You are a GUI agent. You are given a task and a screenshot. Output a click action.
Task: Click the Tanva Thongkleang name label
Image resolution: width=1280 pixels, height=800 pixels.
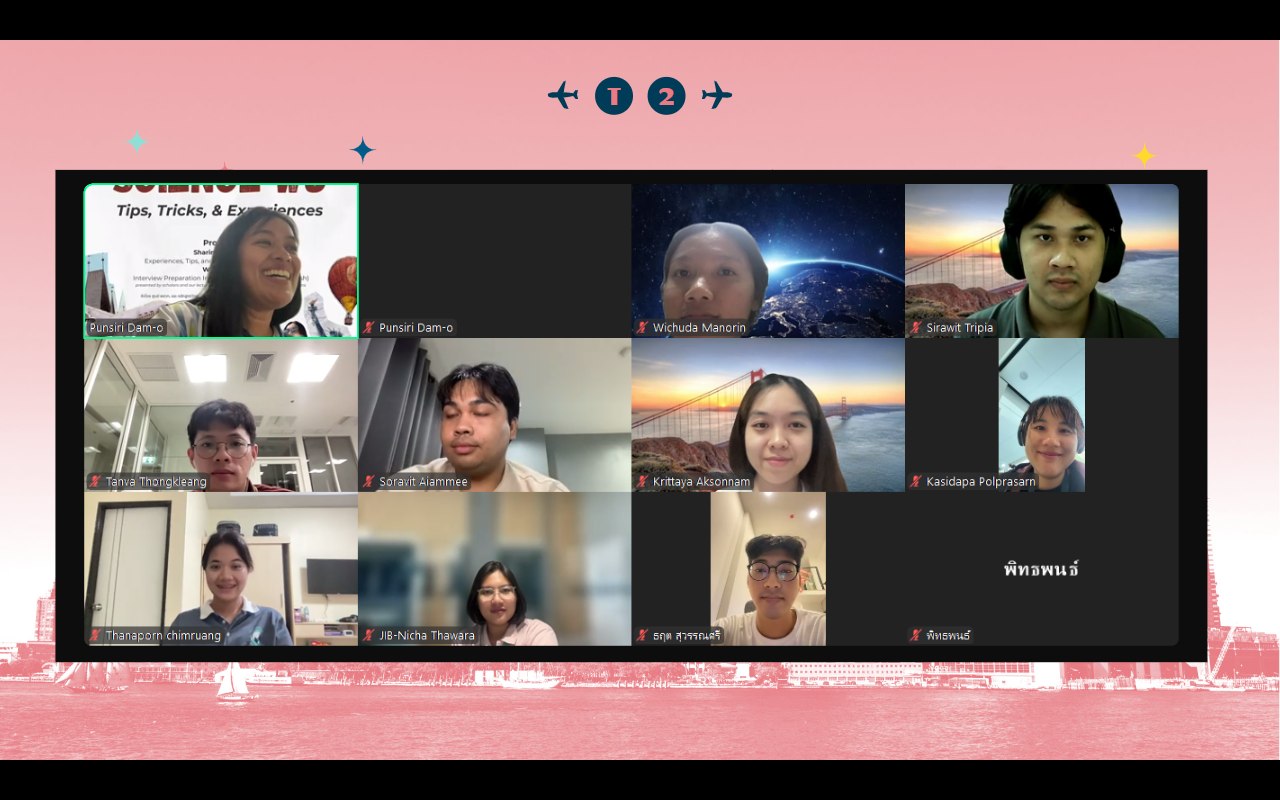pos(155,482)
